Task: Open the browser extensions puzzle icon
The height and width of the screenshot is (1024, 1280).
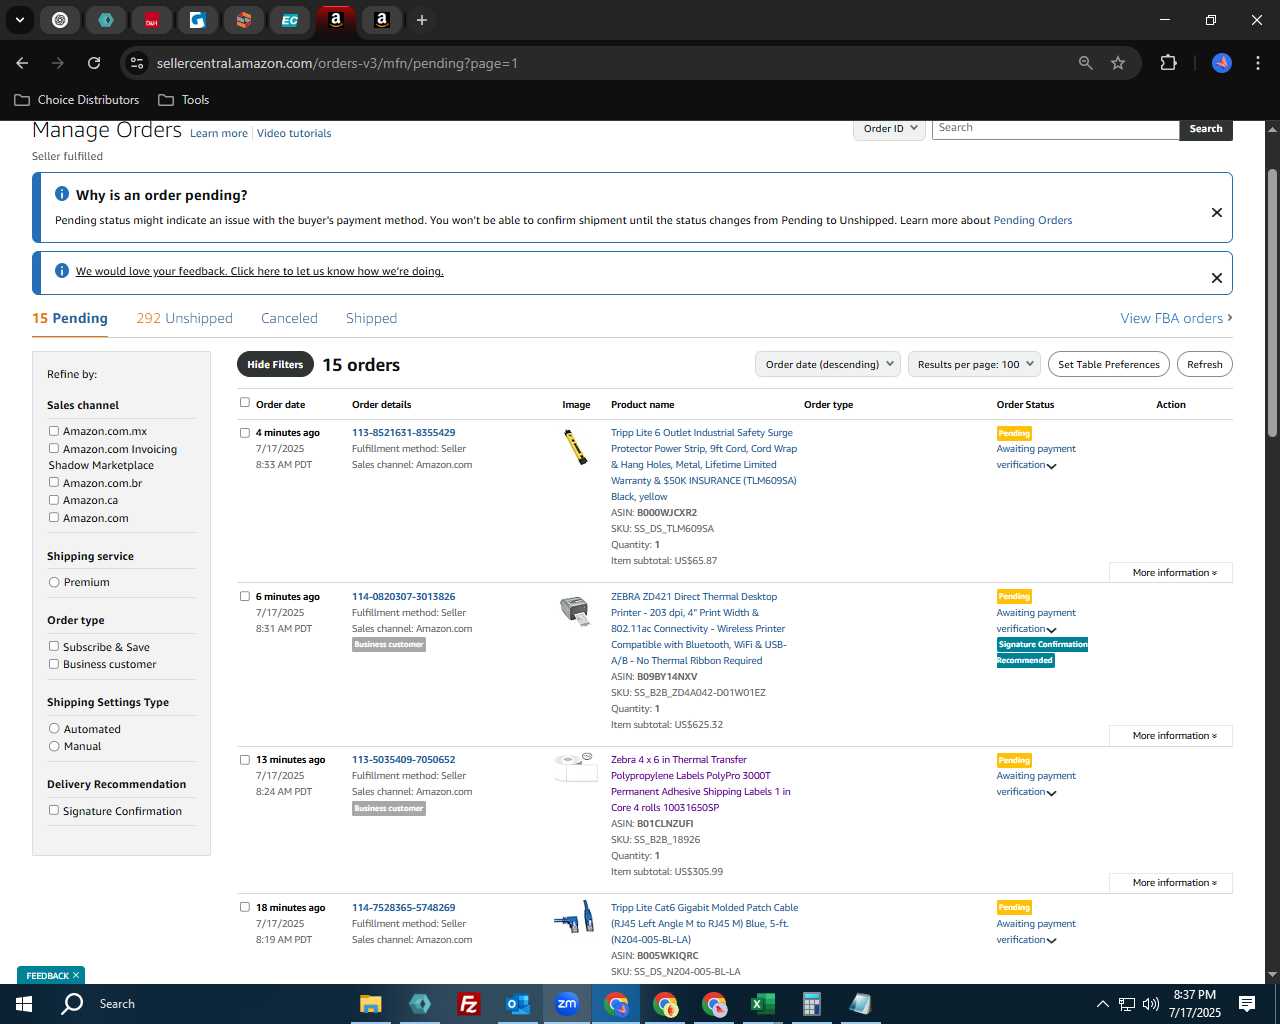Action: point(1168,63)
